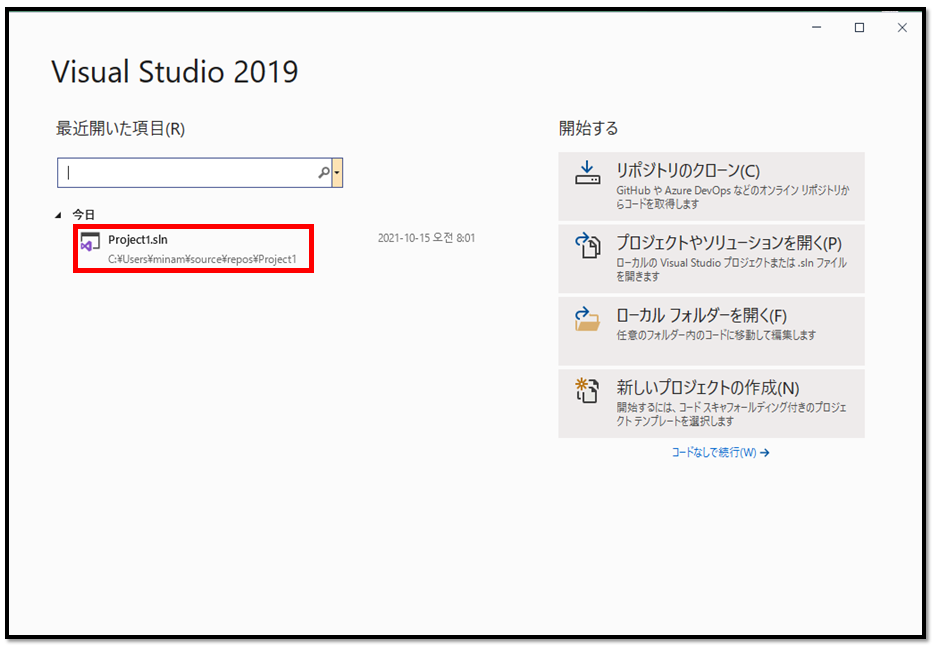This screenshot has height=645, width=932.
Task: Click the 今日 group label
Action: [x=83, y=215]
